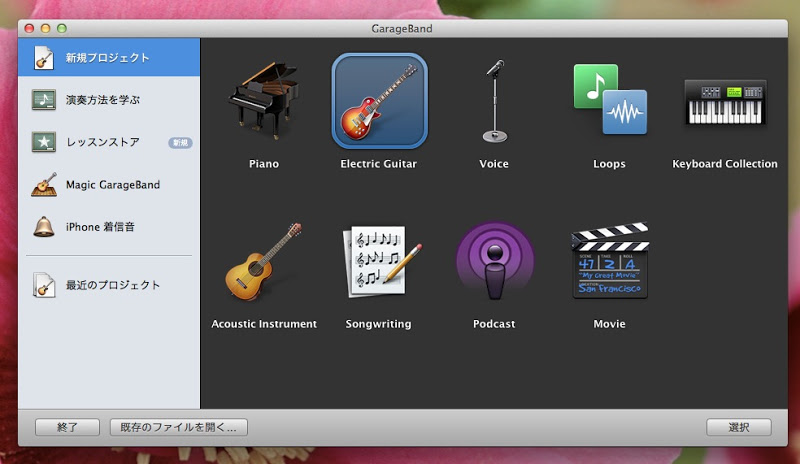Choose the Keyboard Collection icon
The height and width of the screenshot is (464, 800).
click(x=725, y=102)
